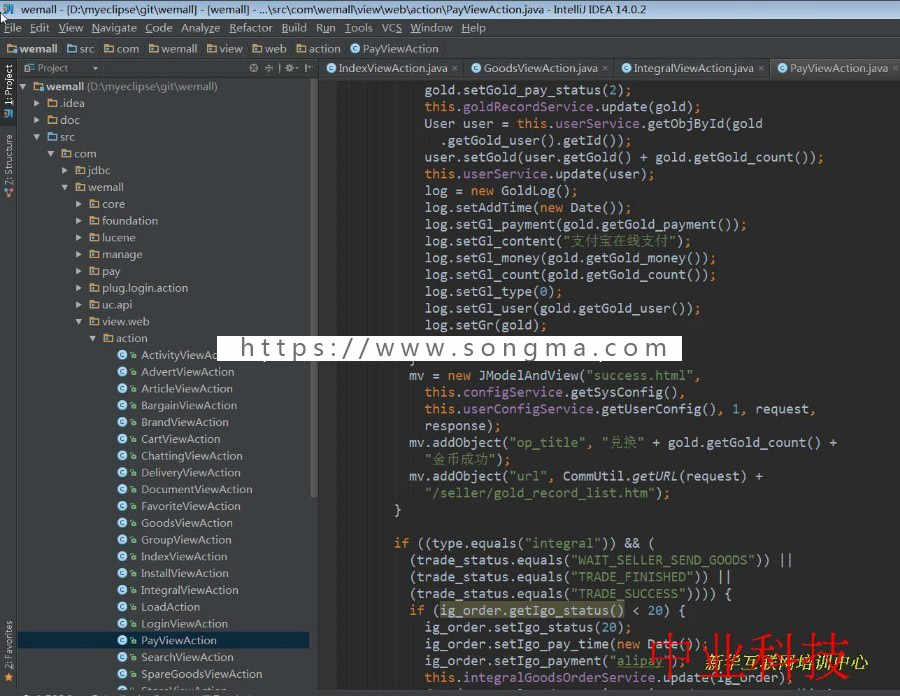The height and width of the screenshot is (696, 900).
Task: Close the IntegralViewAction.java editor tab
Action: (761, 68)
